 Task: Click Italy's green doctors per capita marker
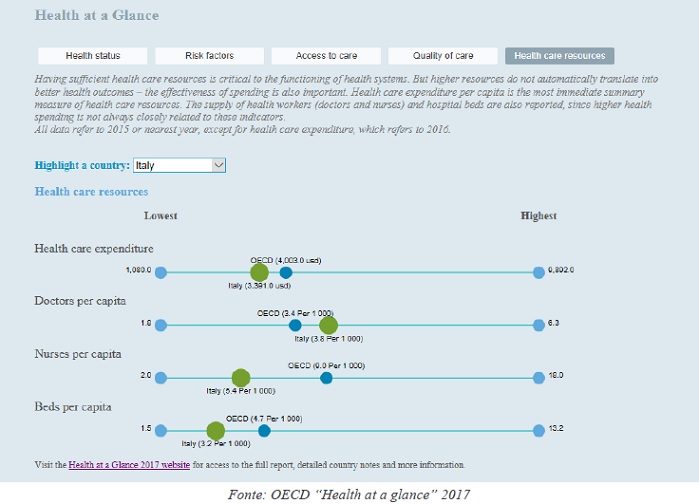coord(328,325)
